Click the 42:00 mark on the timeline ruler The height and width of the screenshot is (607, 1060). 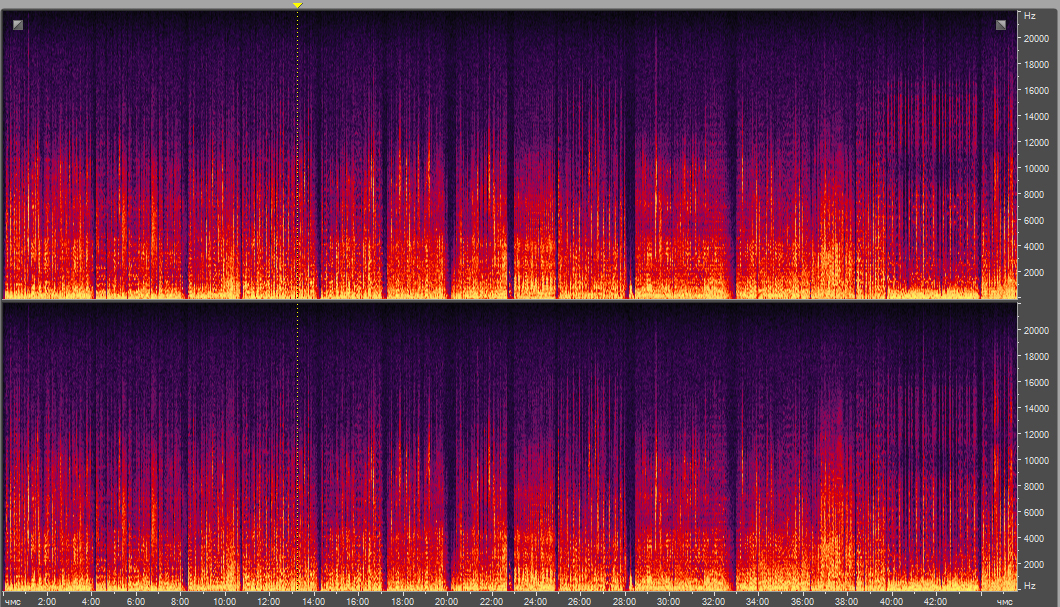935,602
